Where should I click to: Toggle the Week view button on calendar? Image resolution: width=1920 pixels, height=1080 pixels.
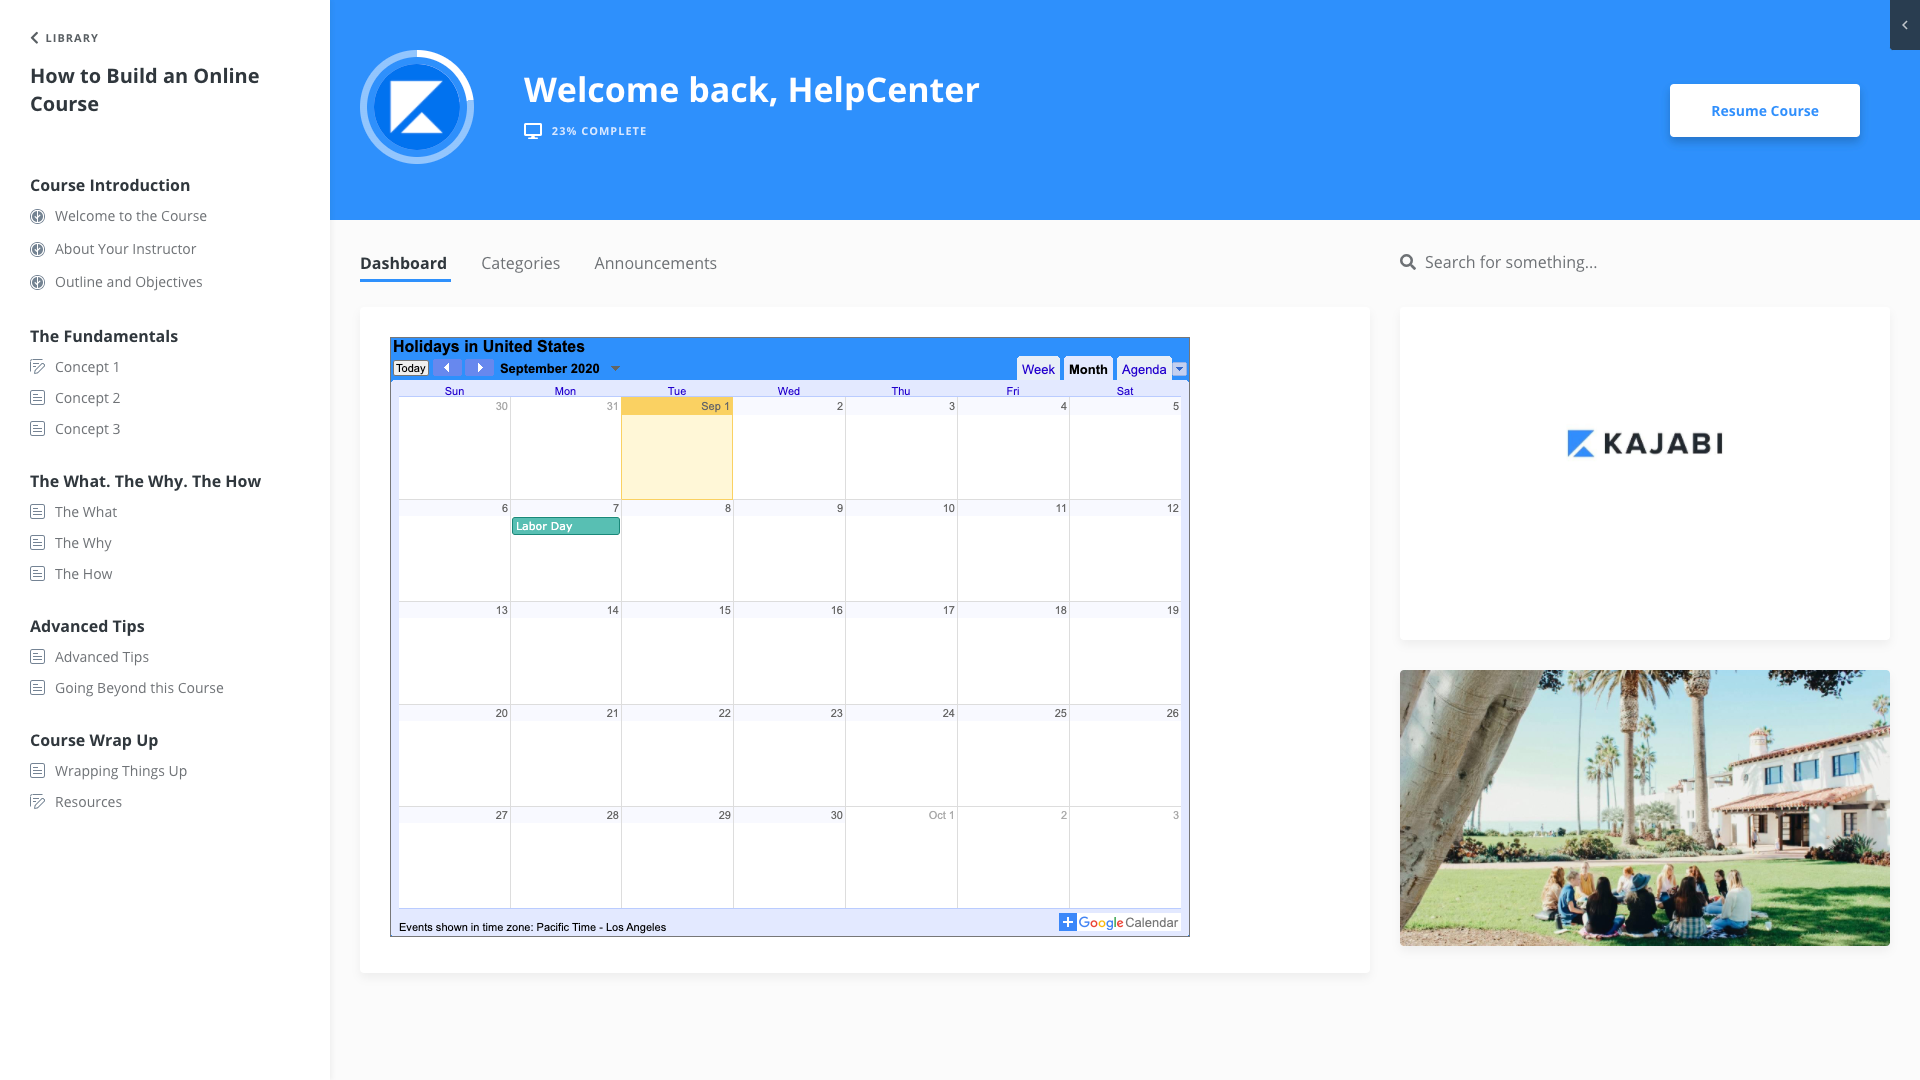(1038, 368)
